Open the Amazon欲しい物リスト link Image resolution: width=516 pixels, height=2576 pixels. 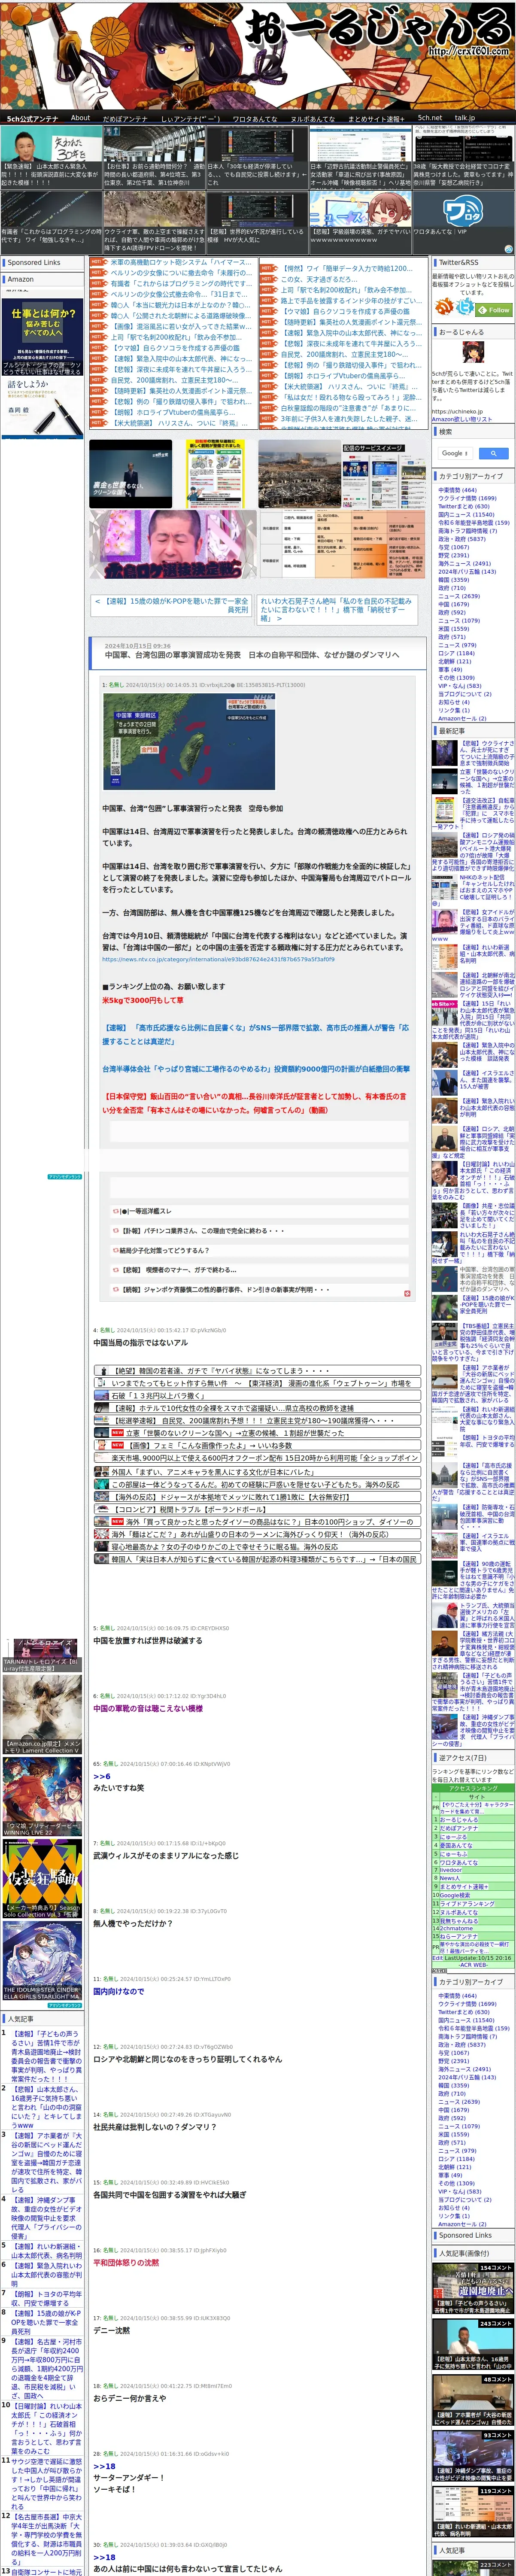[x=461, y=419]
